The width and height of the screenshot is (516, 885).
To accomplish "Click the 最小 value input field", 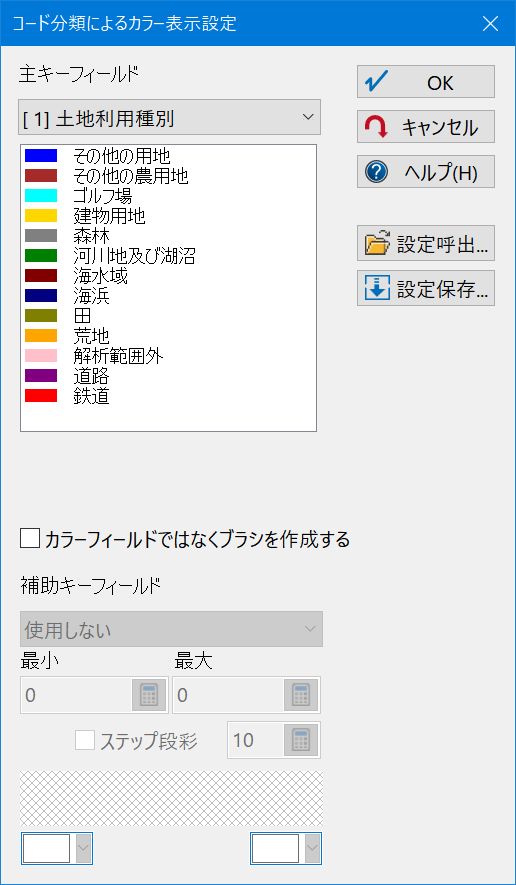I will tap(76, 695).
